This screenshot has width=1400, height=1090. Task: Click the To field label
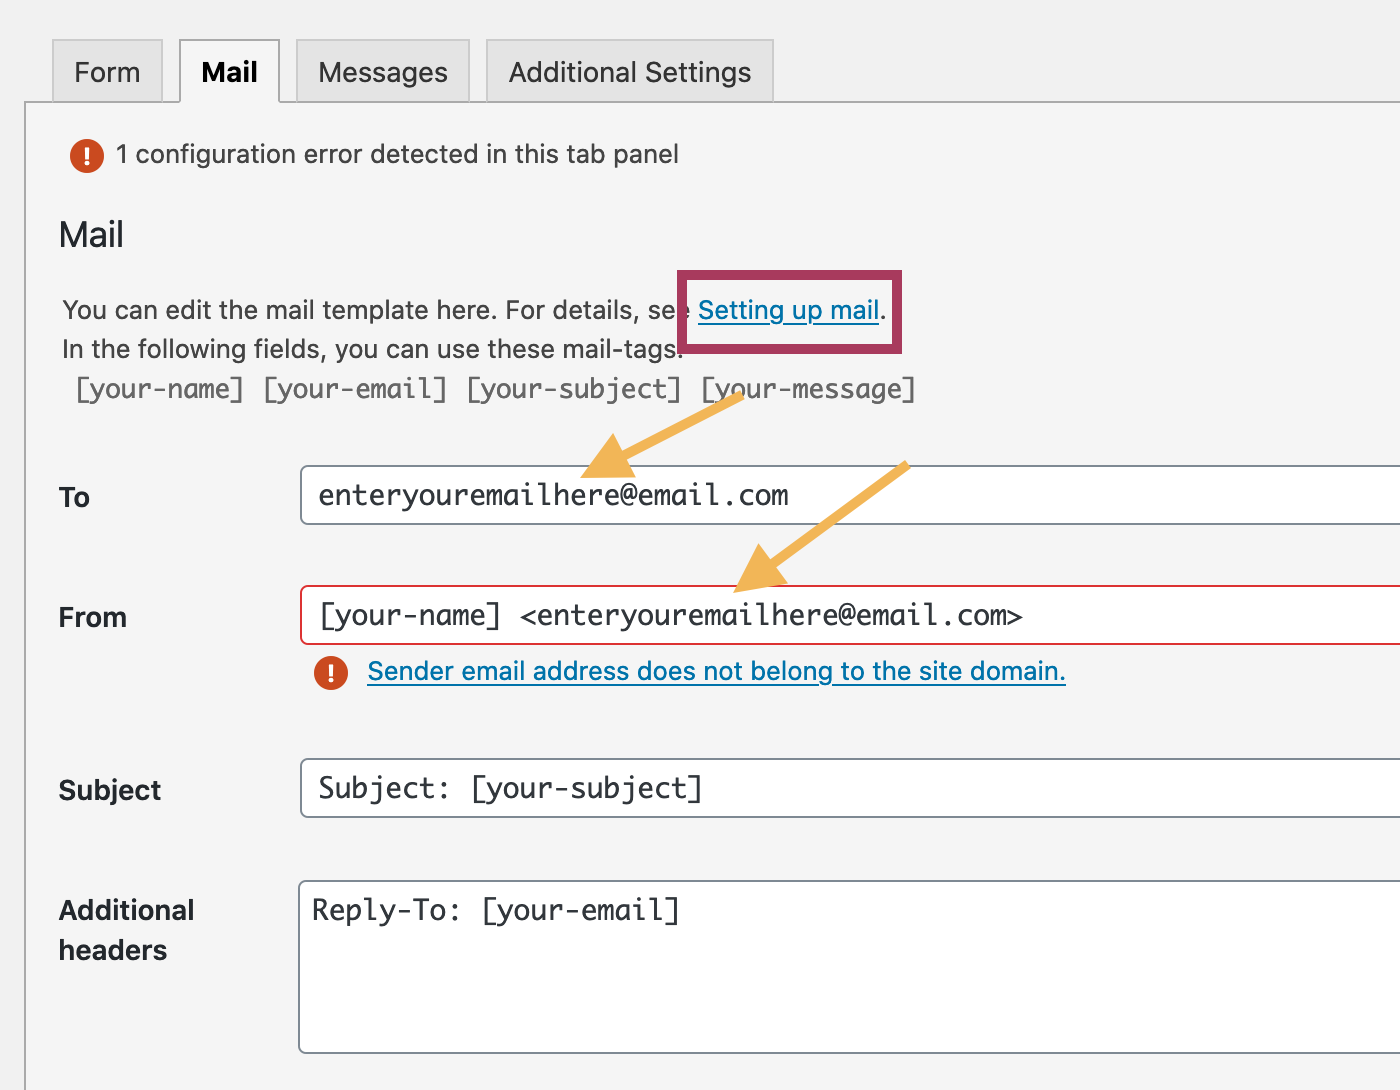click(74, 497)
